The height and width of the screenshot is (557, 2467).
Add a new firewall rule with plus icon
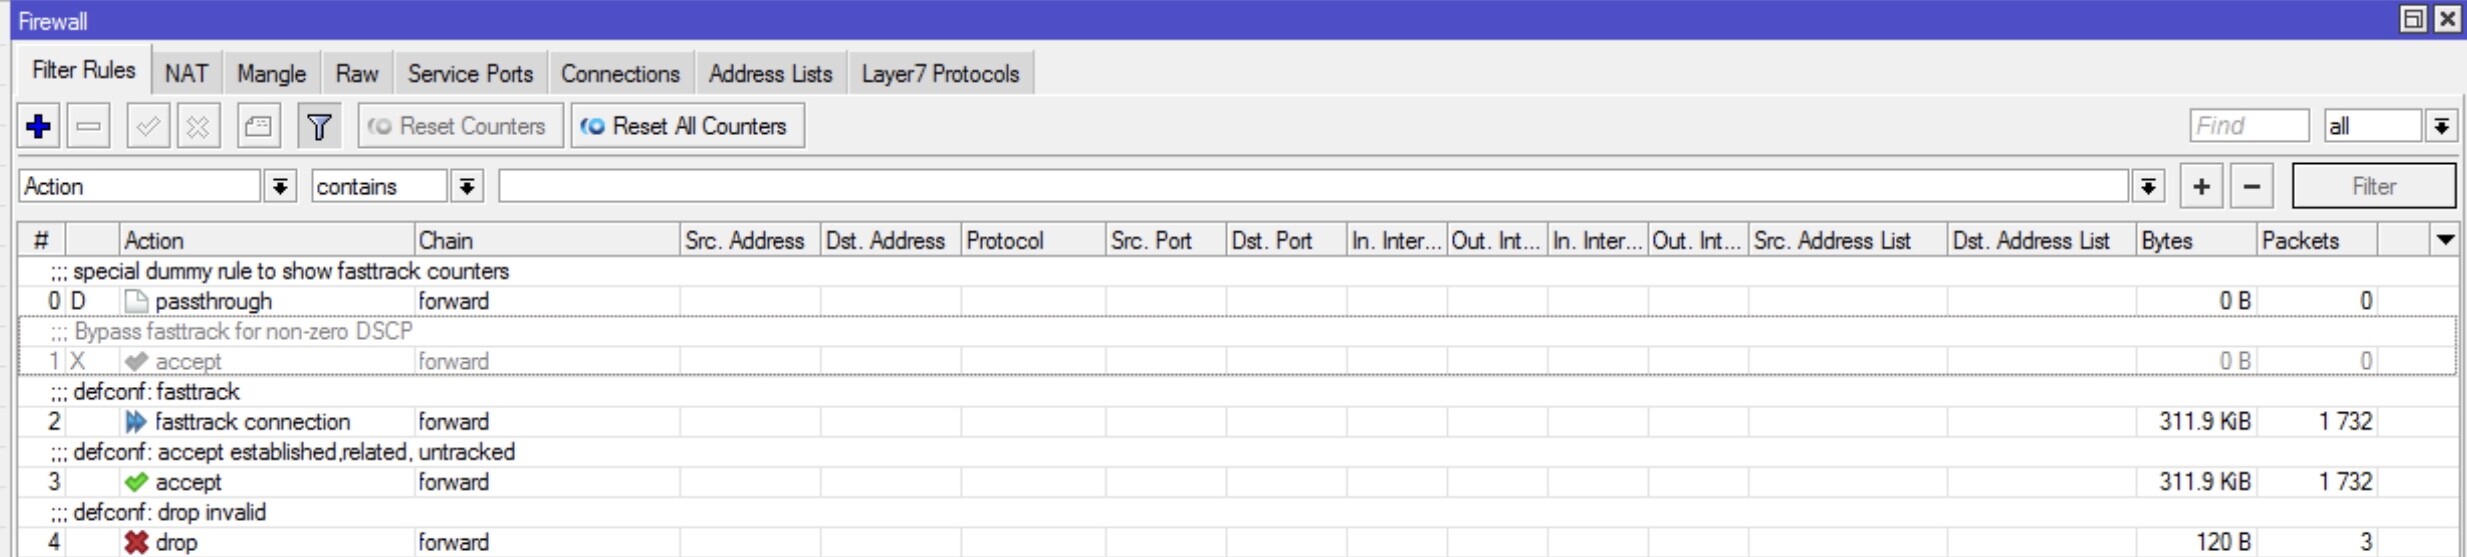39,126
